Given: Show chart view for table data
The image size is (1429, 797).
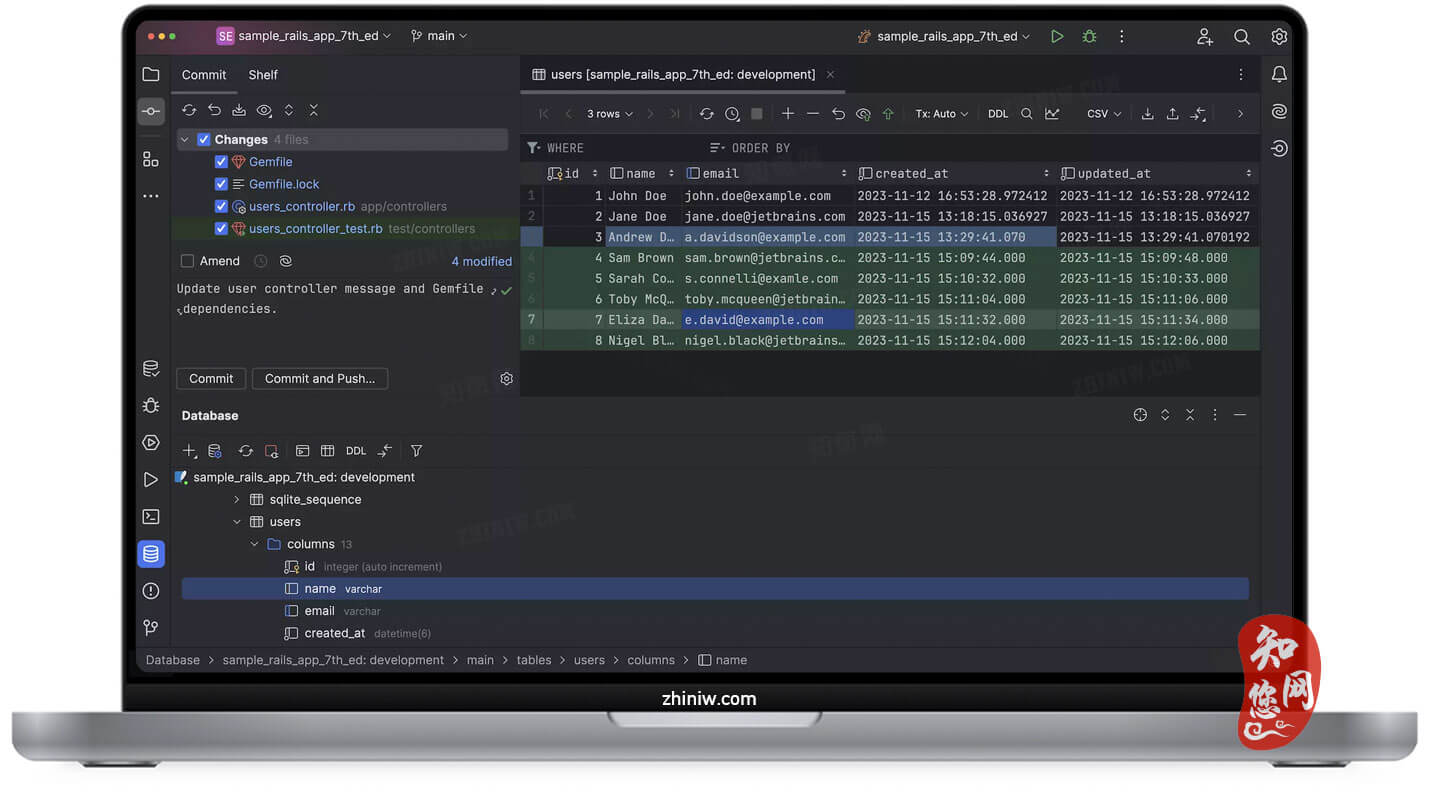Looking at the screenshot, I should click(x=1052, y=114).
